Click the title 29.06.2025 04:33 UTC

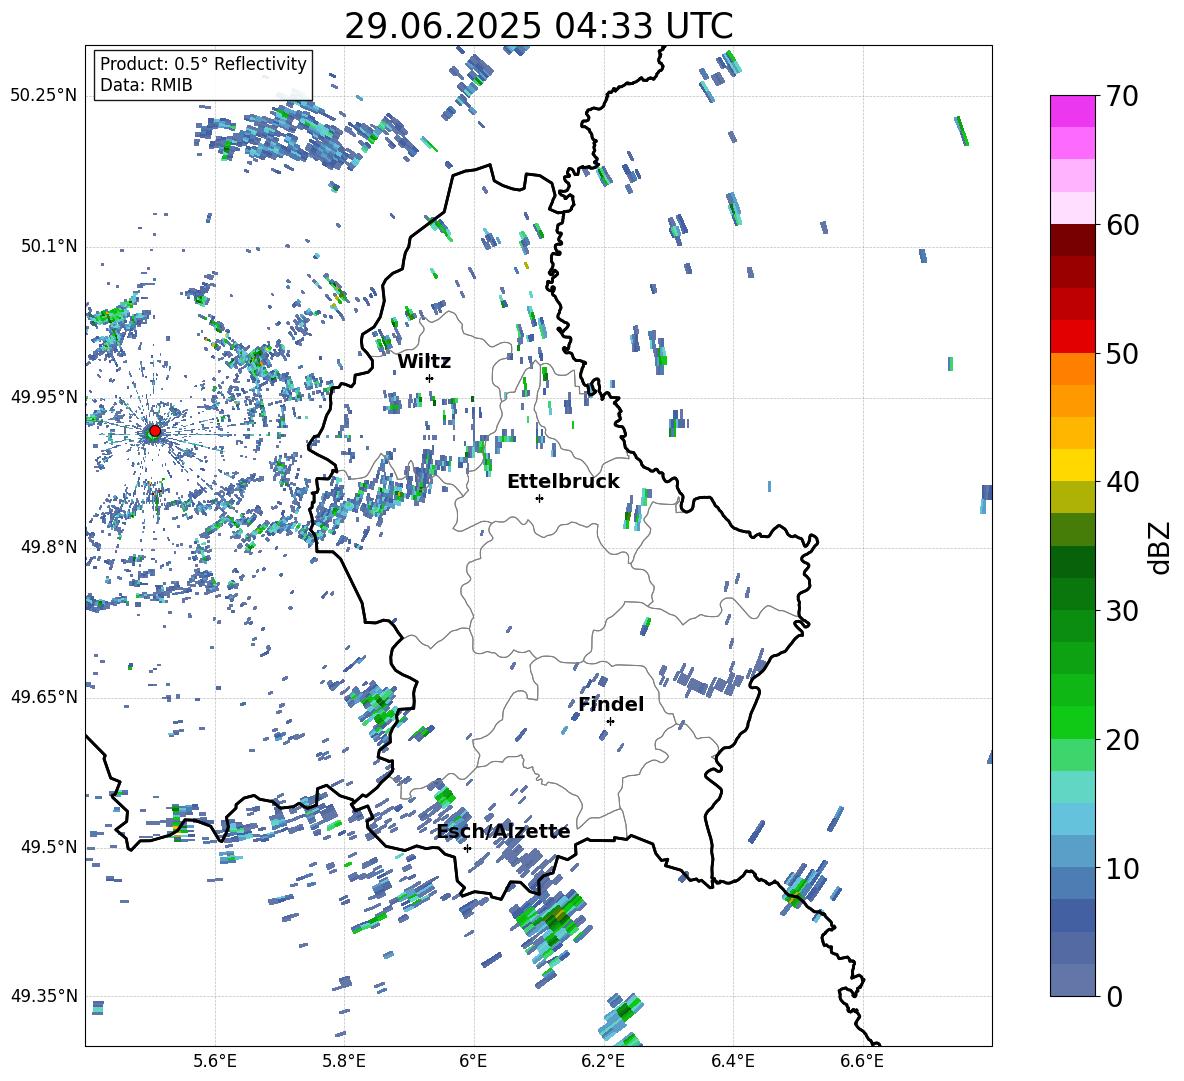(x=538, y=26)
